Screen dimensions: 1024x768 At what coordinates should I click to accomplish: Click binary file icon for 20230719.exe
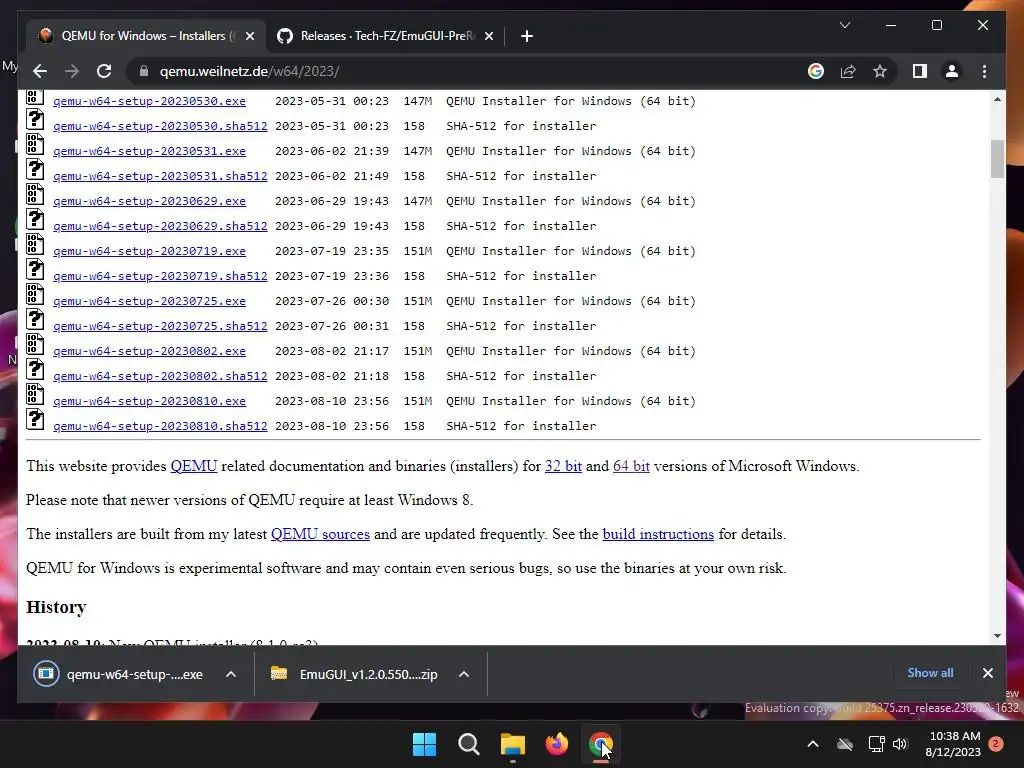pos(35,244)
